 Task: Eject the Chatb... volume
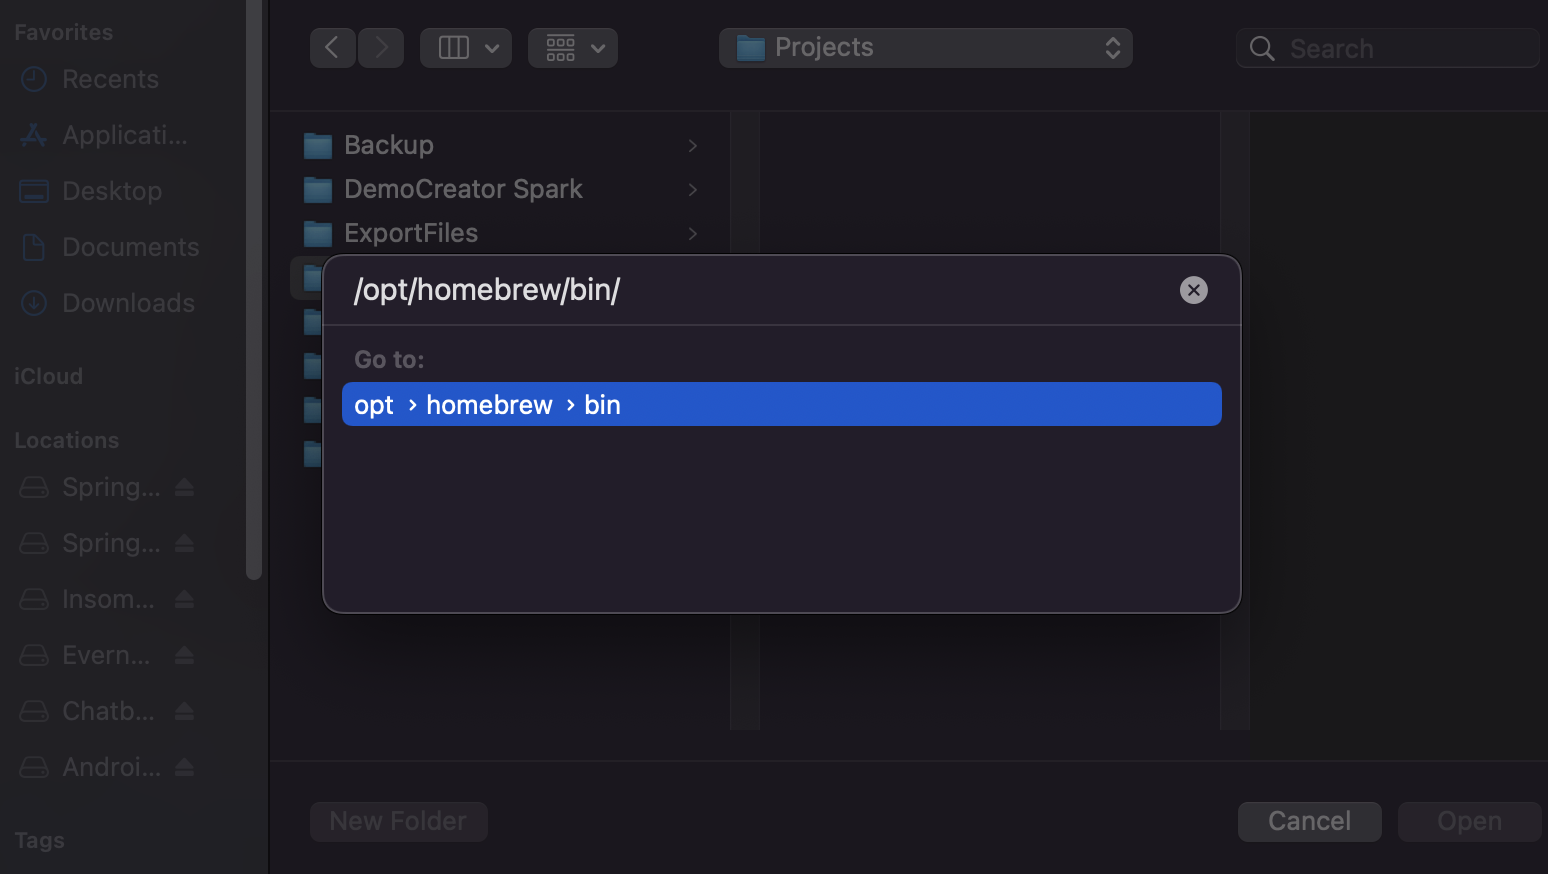point(184,711)
